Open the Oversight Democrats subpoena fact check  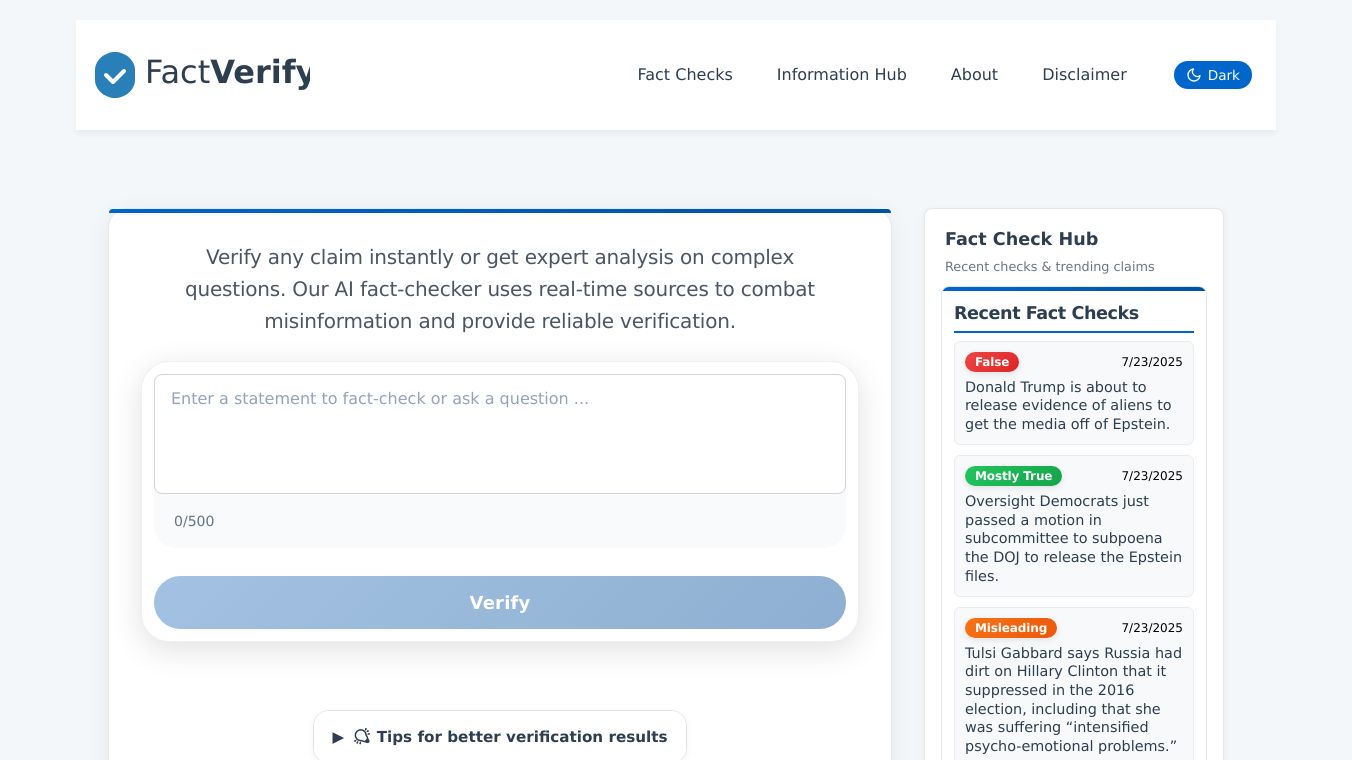[1073, 538]
